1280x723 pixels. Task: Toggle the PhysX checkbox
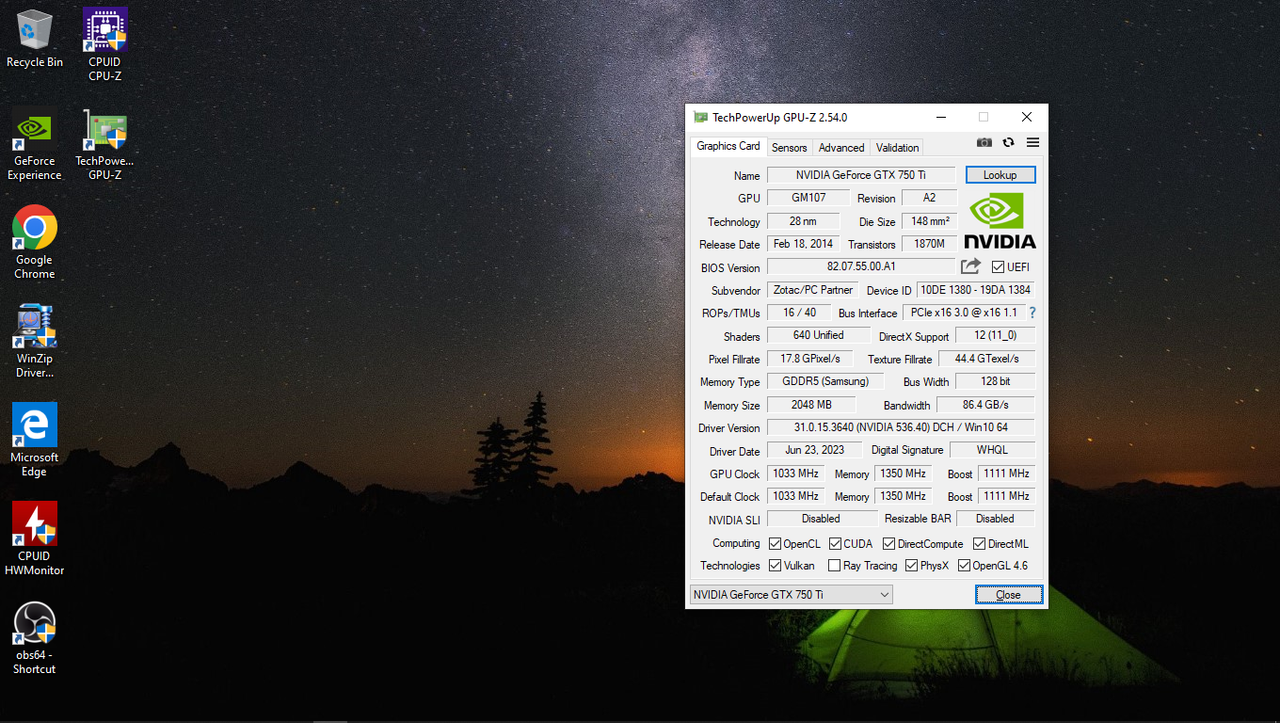tap(912, 566)
